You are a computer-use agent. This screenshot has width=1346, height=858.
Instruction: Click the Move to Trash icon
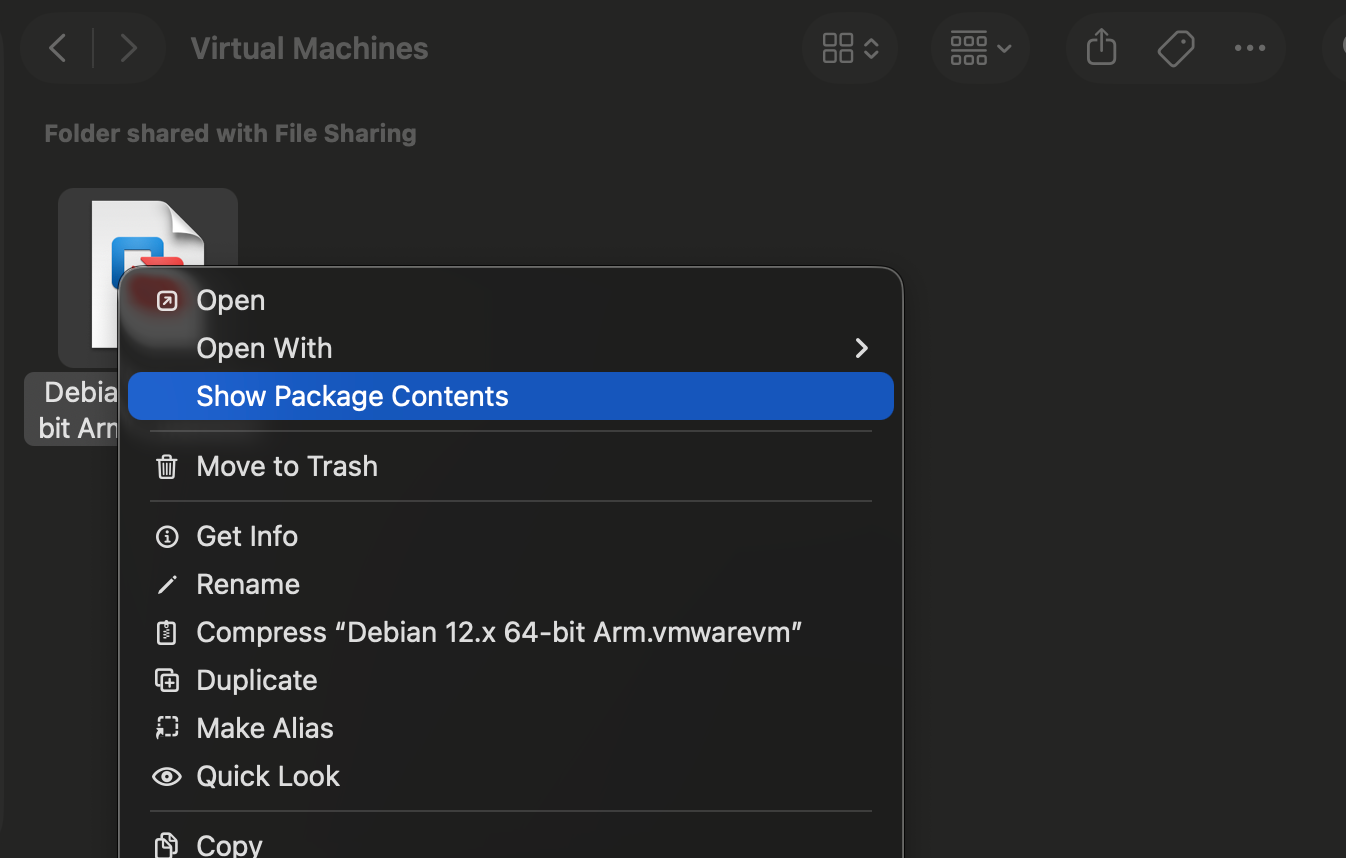[x=167, y=466]
